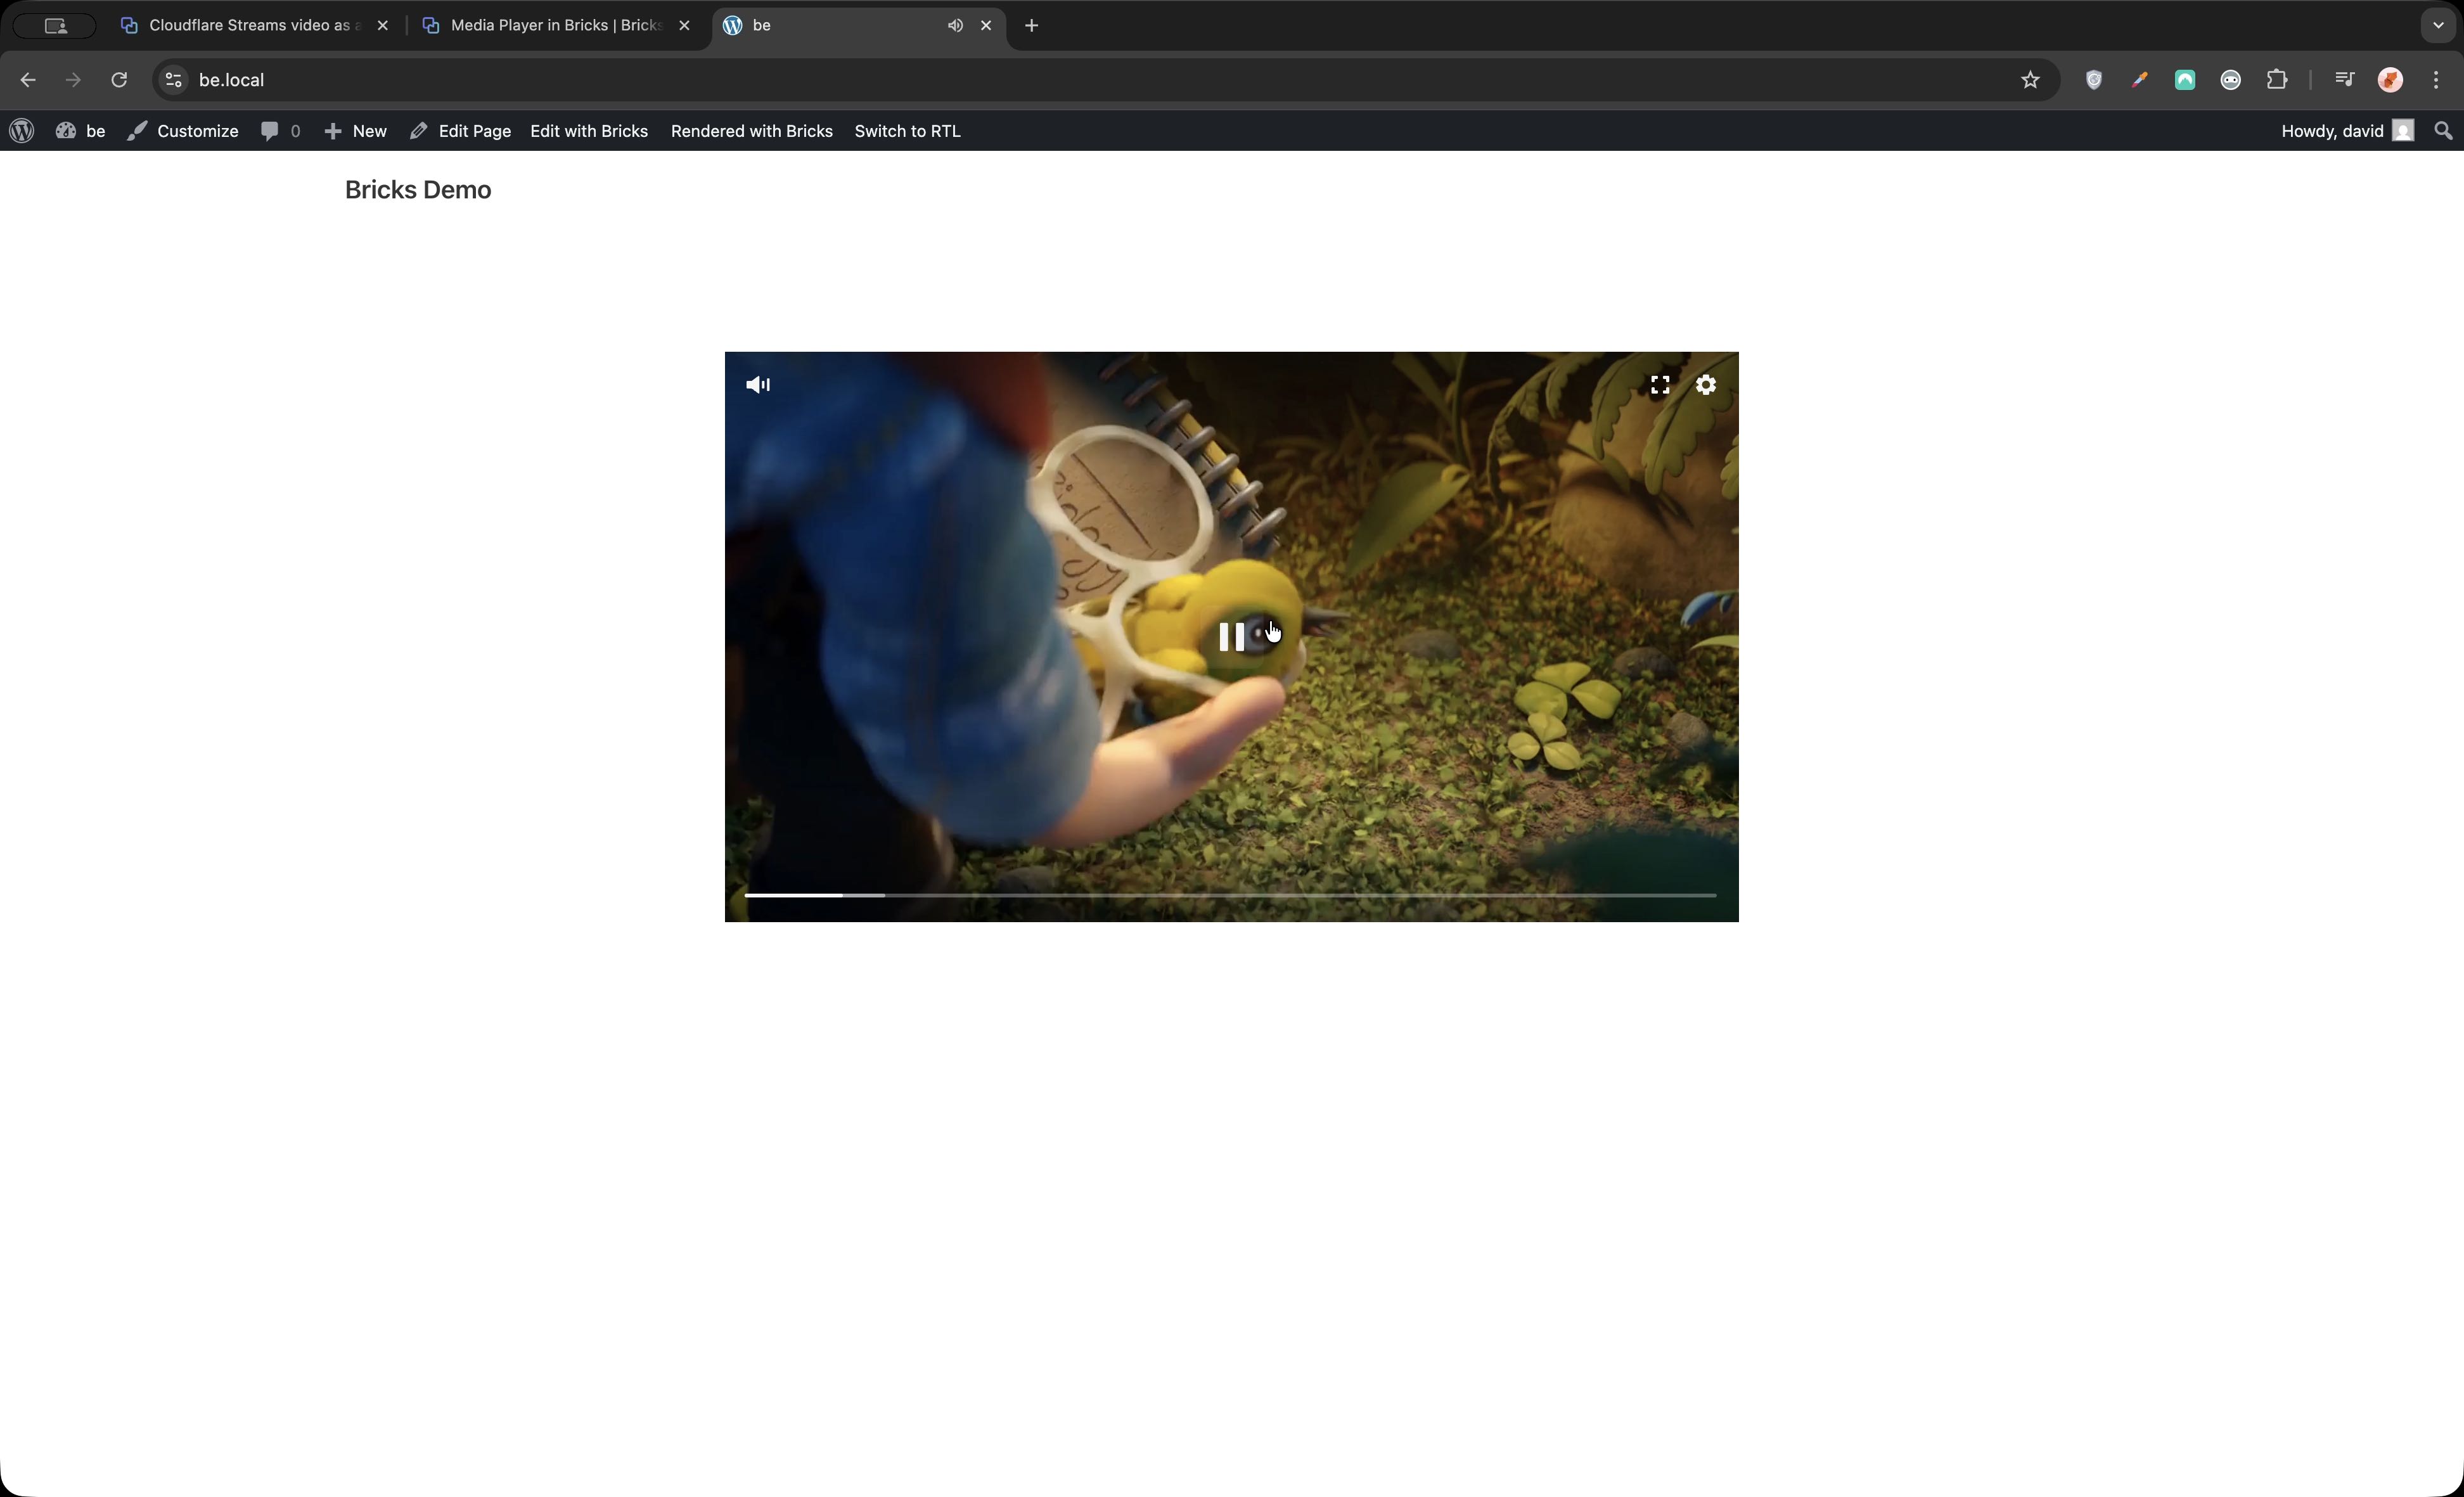
Task: Go back in browser history
Action: click(28, 80)
